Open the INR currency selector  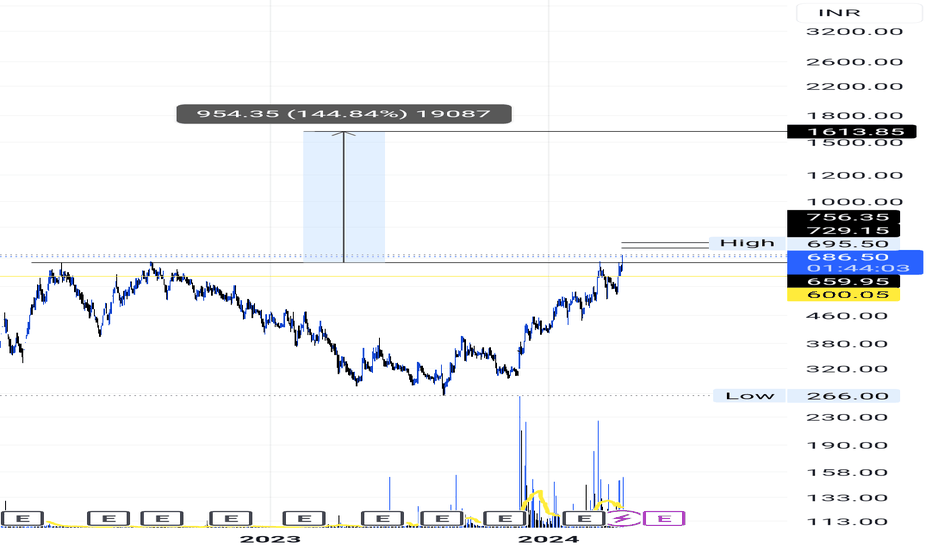(x=859, y=12)
